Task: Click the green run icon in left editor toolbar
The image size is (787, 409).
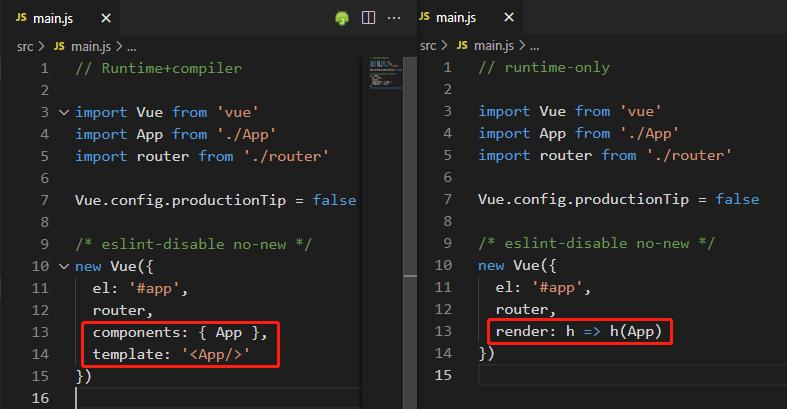Action: tap(342, 19)
